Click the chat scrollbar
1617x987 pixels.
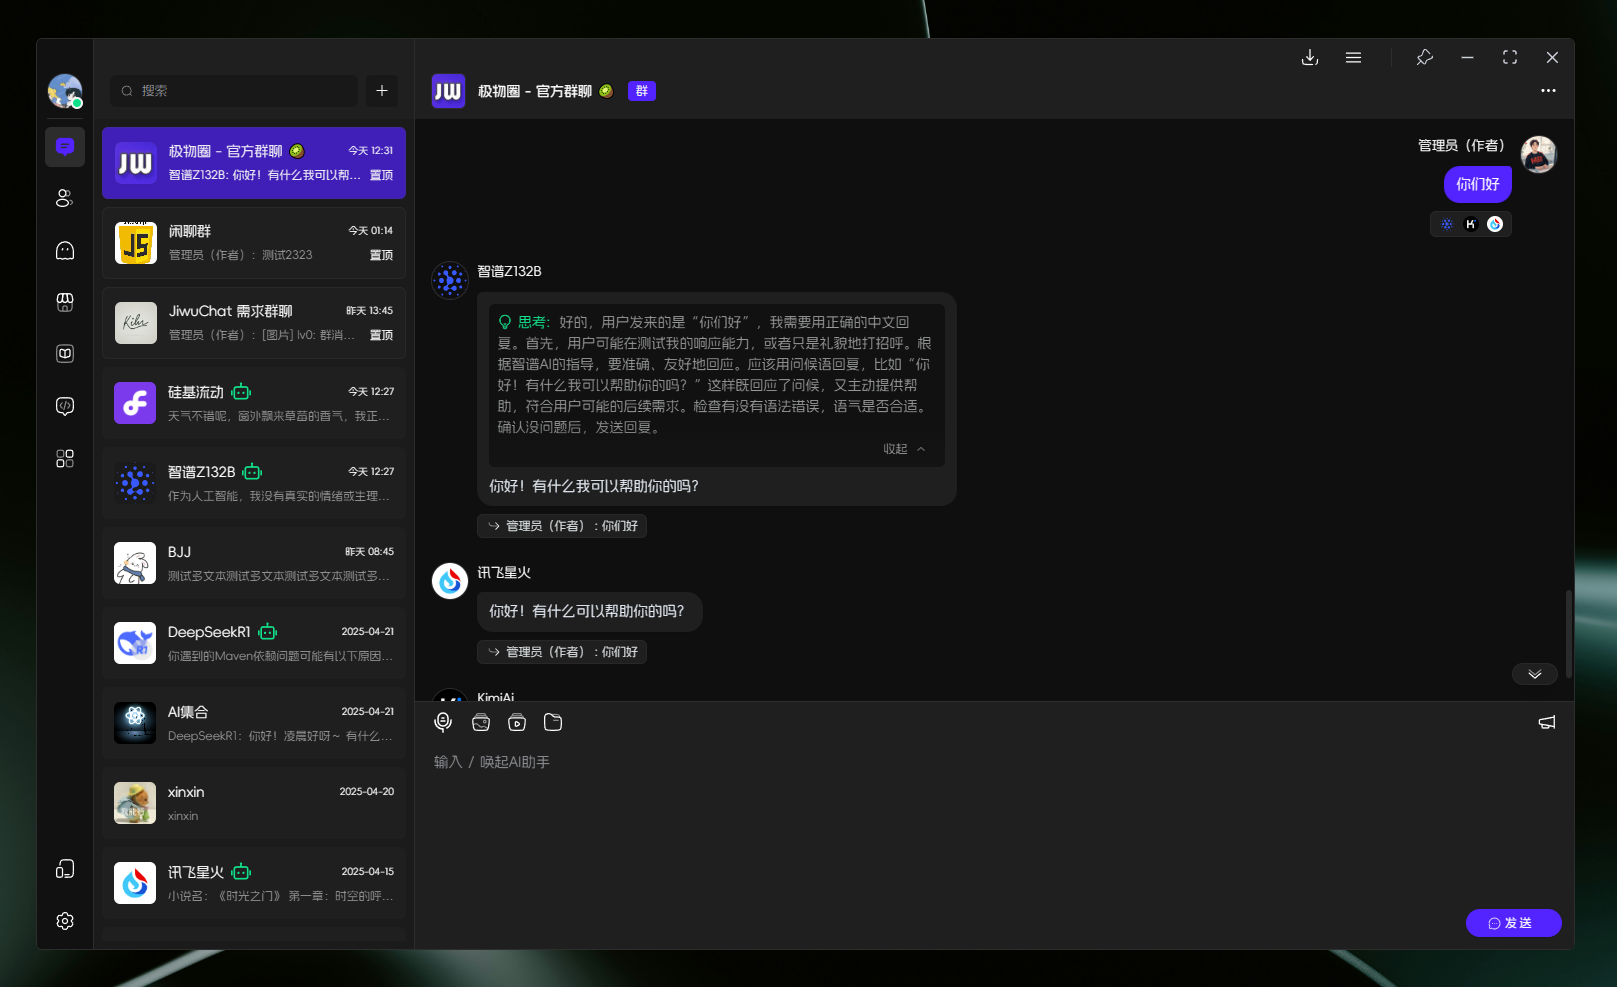click(1568, 634)
